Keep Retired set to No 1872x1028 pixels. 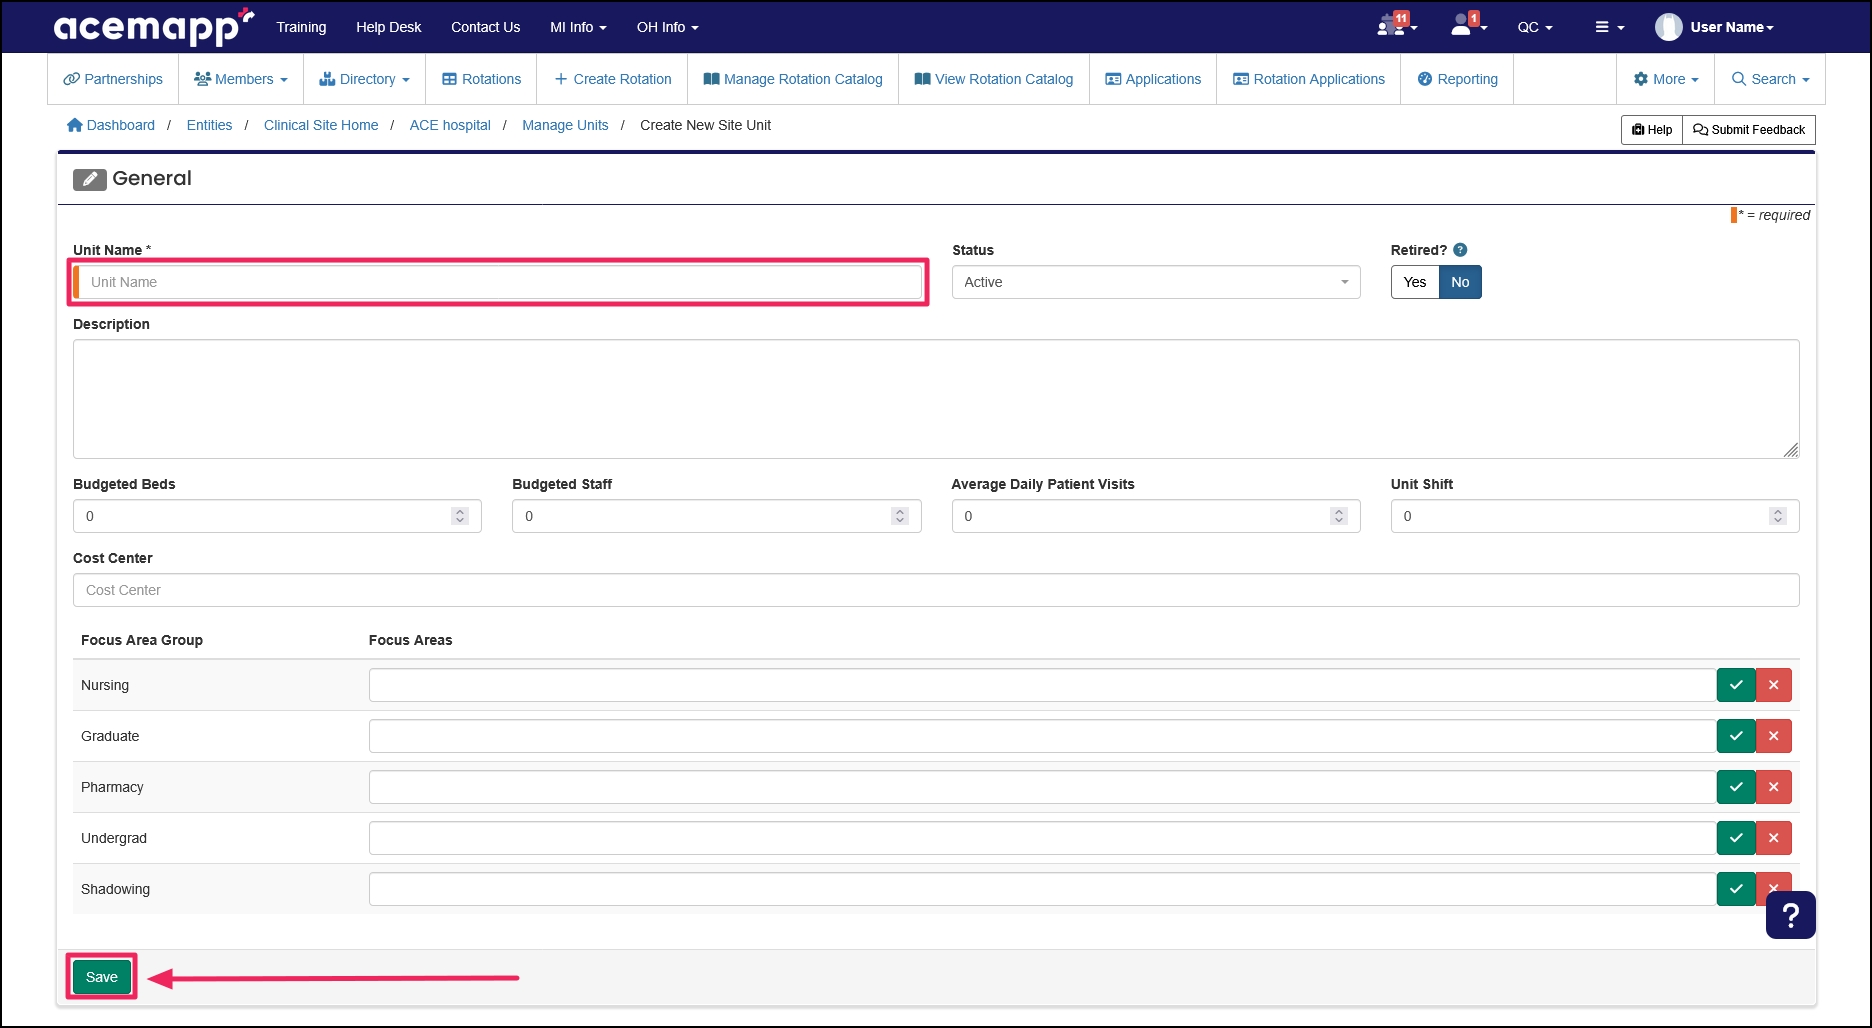coord(1460,282)
